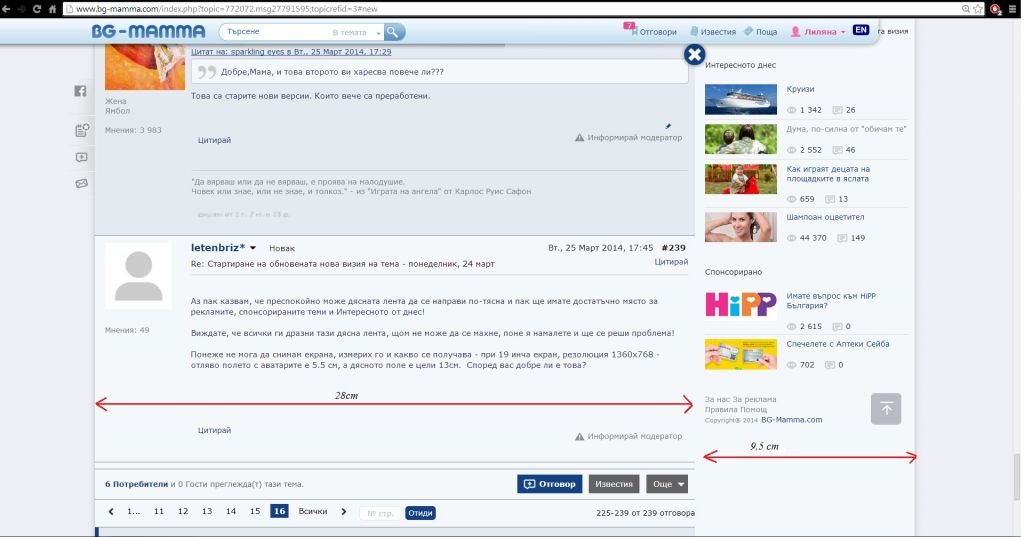Click the browser reload icon

click(x=37, y=9)
